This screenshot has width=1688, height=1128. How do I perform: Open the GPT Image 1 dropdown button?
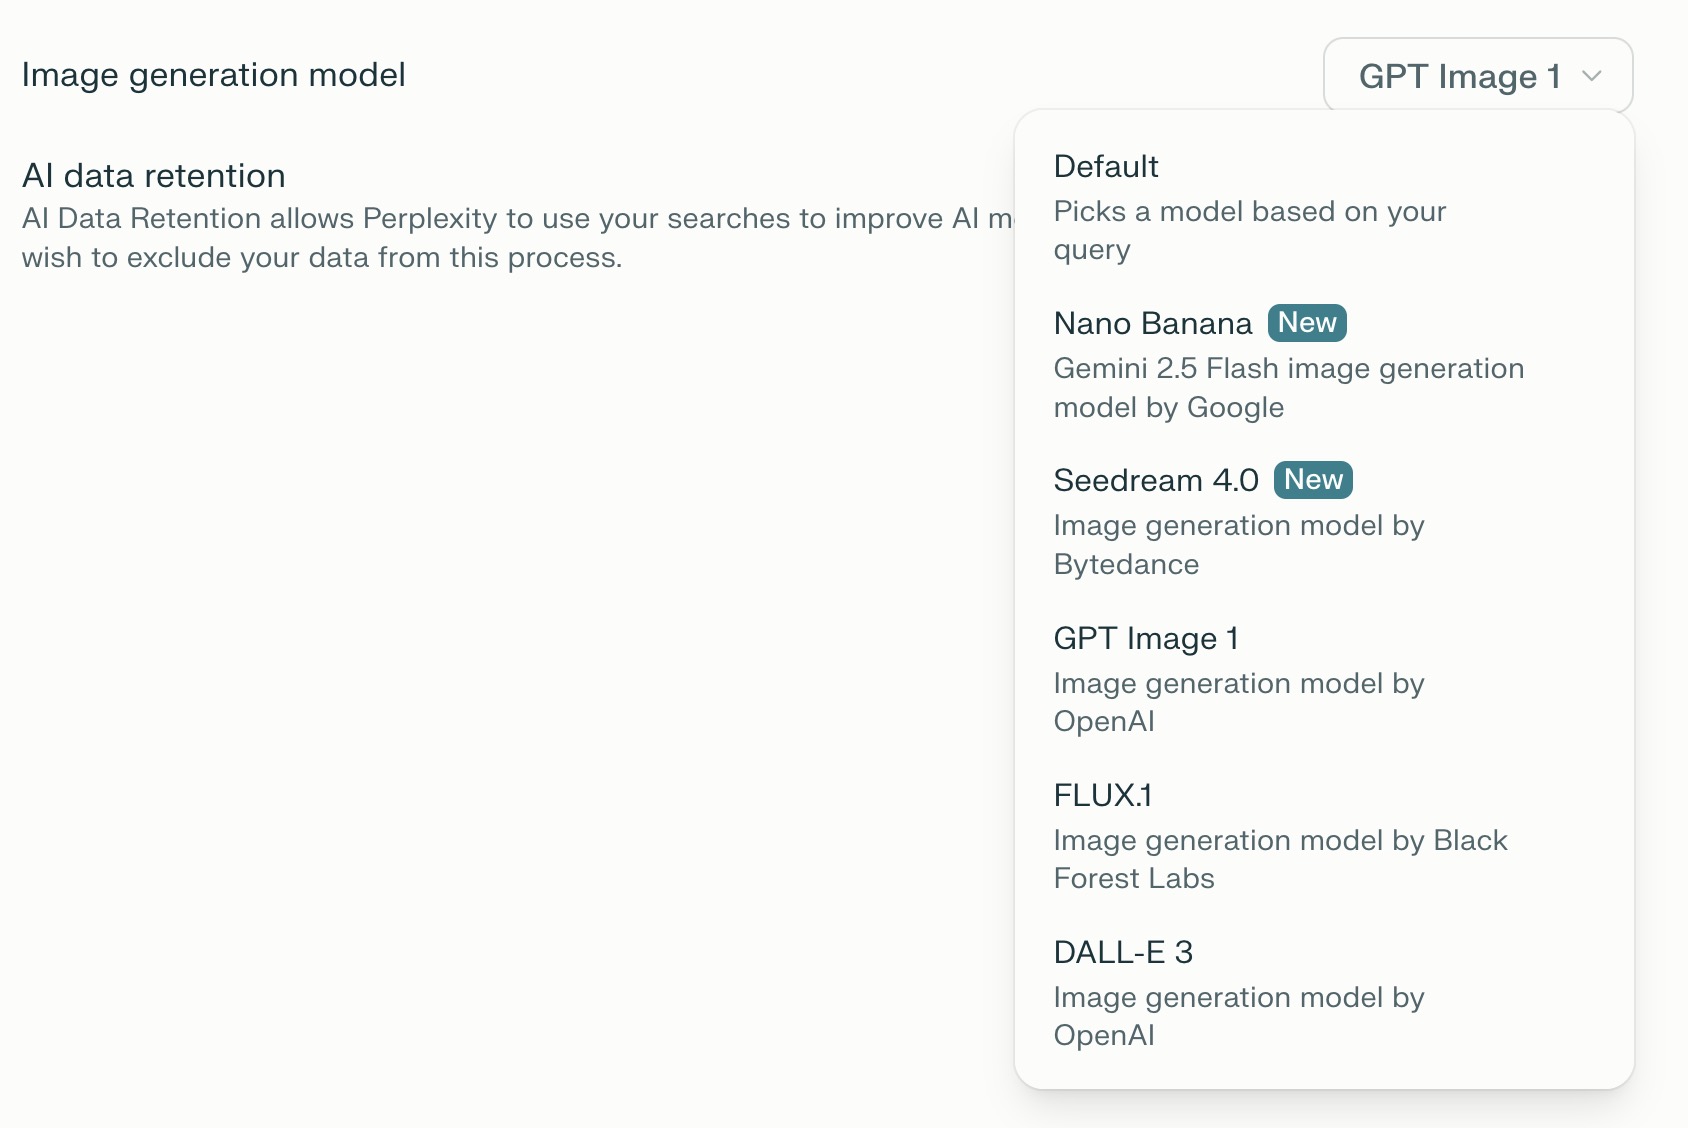(x=1477, y=76)
